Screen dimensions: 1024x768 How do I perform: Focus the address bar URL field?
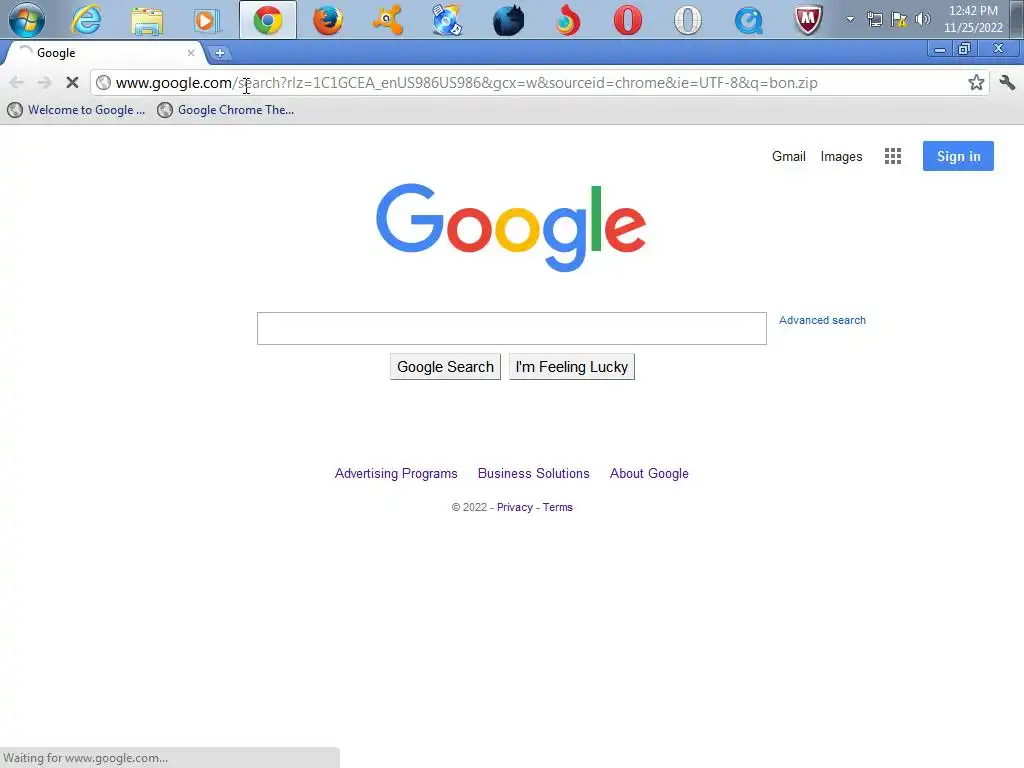(539, 83)
